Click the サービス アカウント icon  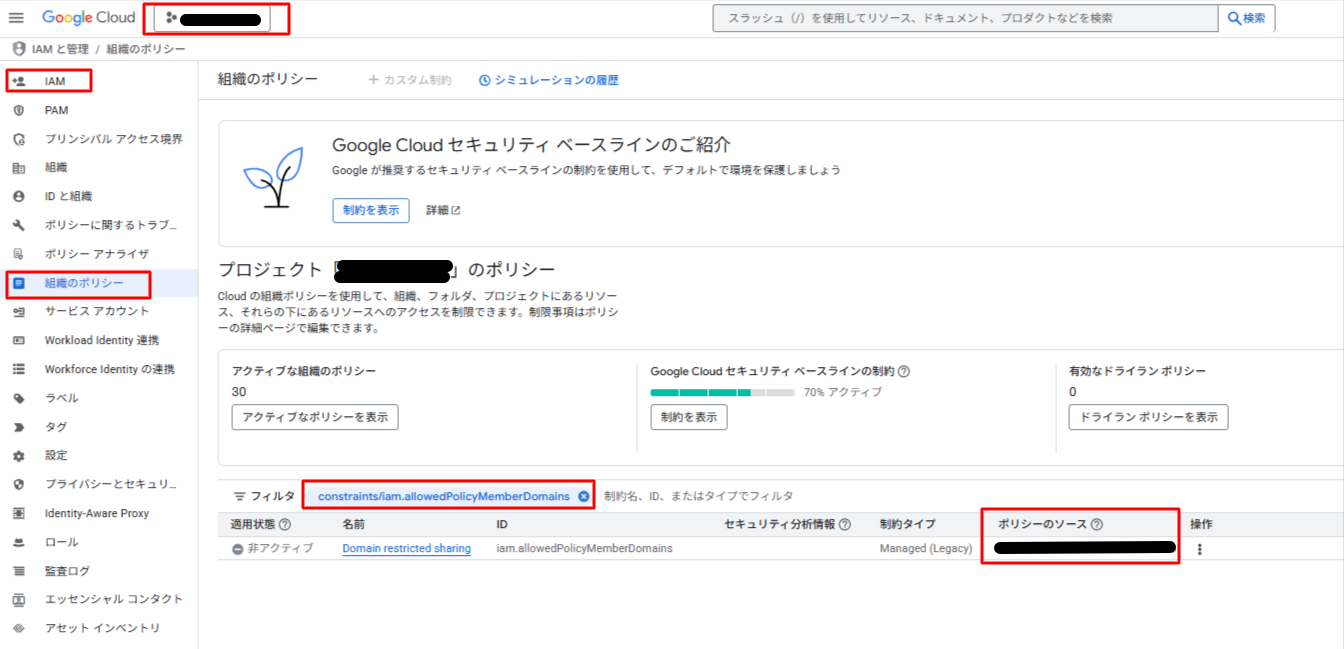click(19, 312)
